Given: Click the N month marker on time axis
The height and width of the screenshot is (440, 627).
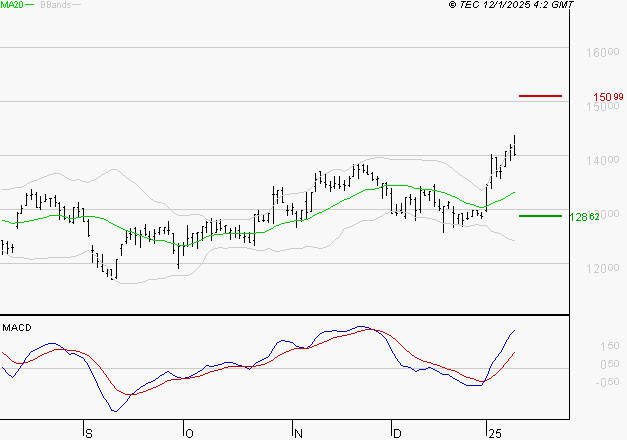Looking at the screenshot, I should (298, 434).
